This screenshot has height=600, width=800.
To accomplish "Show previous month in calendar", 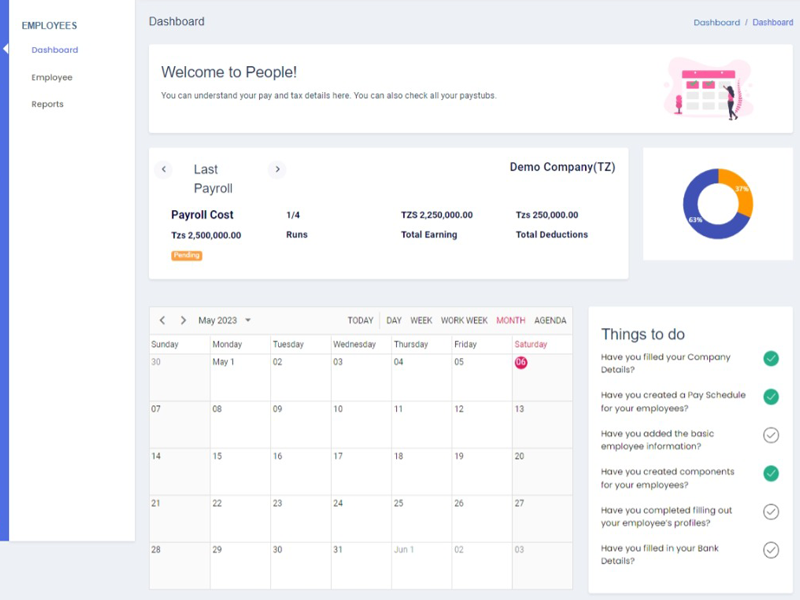I will click(163, 321).
